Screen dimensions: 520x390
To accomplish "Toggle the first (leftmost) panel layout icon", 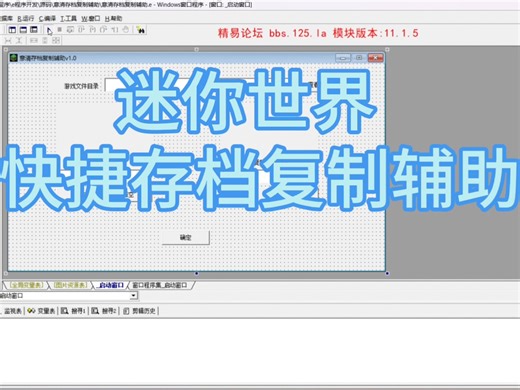I will click(x=12, y=30).
